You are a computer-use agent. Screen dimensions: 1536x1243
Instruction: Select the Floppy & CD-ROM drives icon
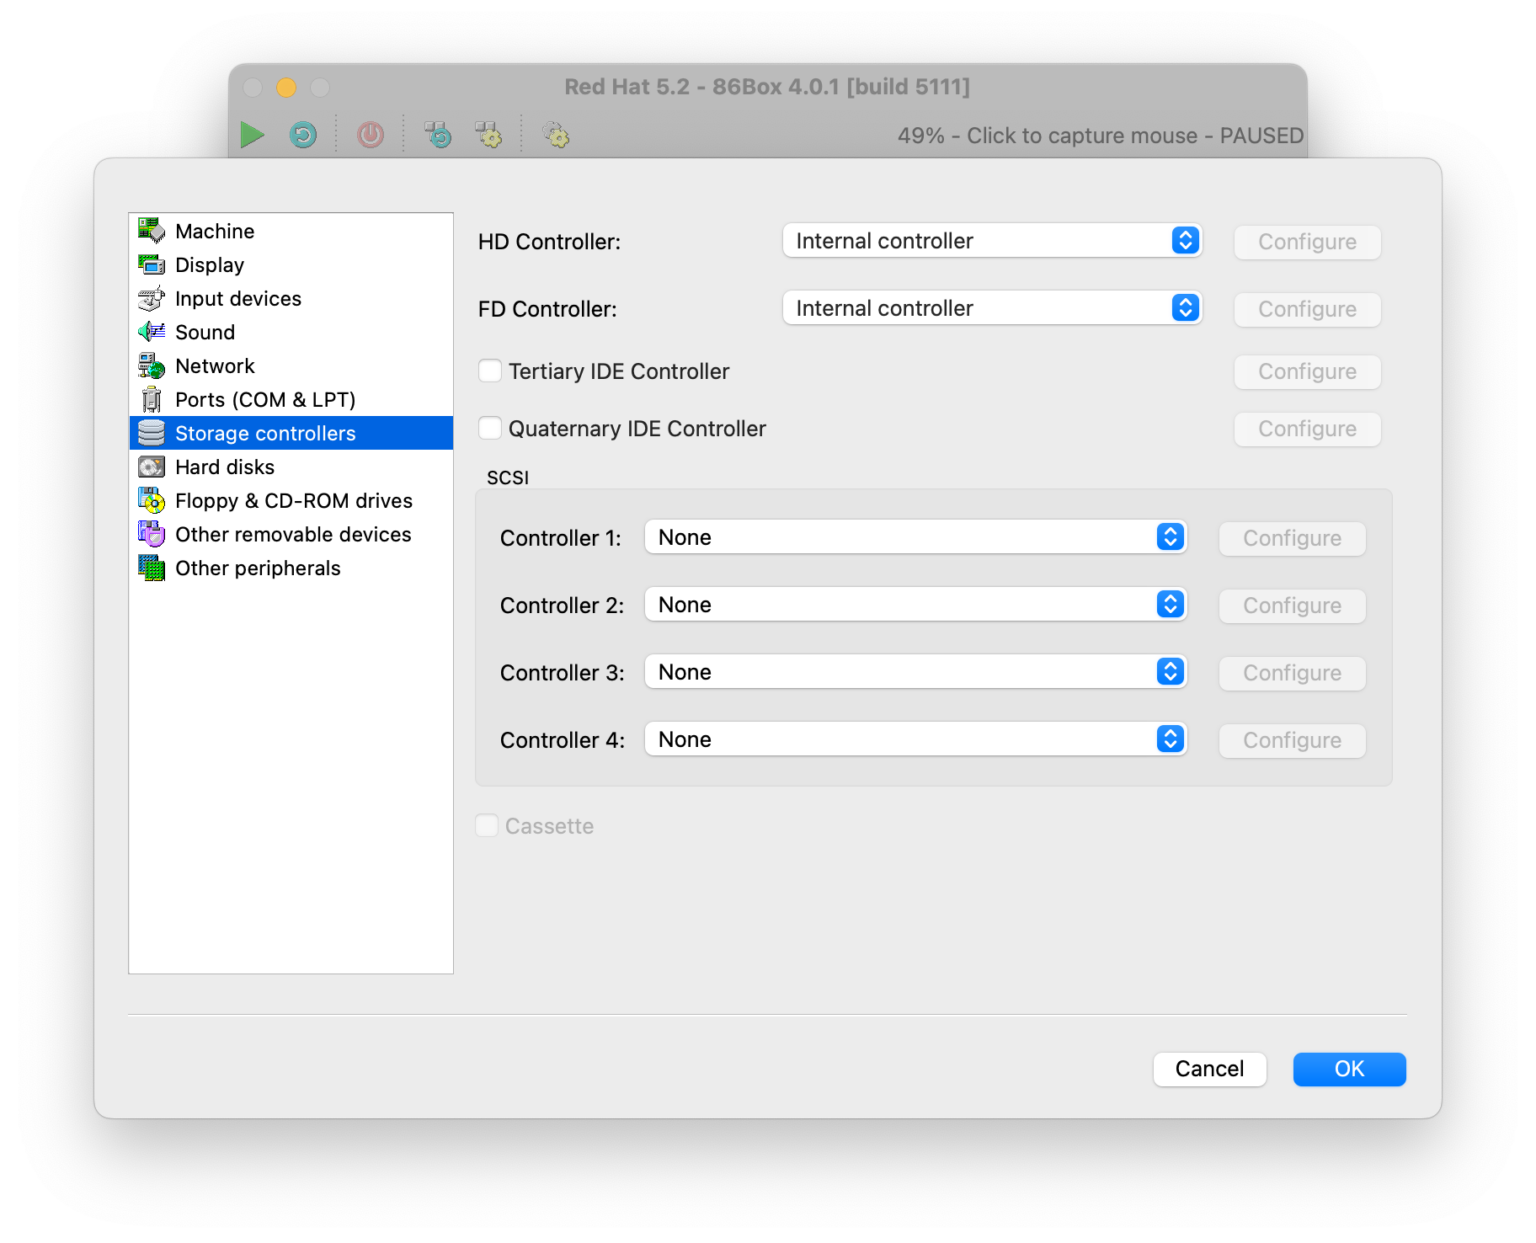click(151, 501)
